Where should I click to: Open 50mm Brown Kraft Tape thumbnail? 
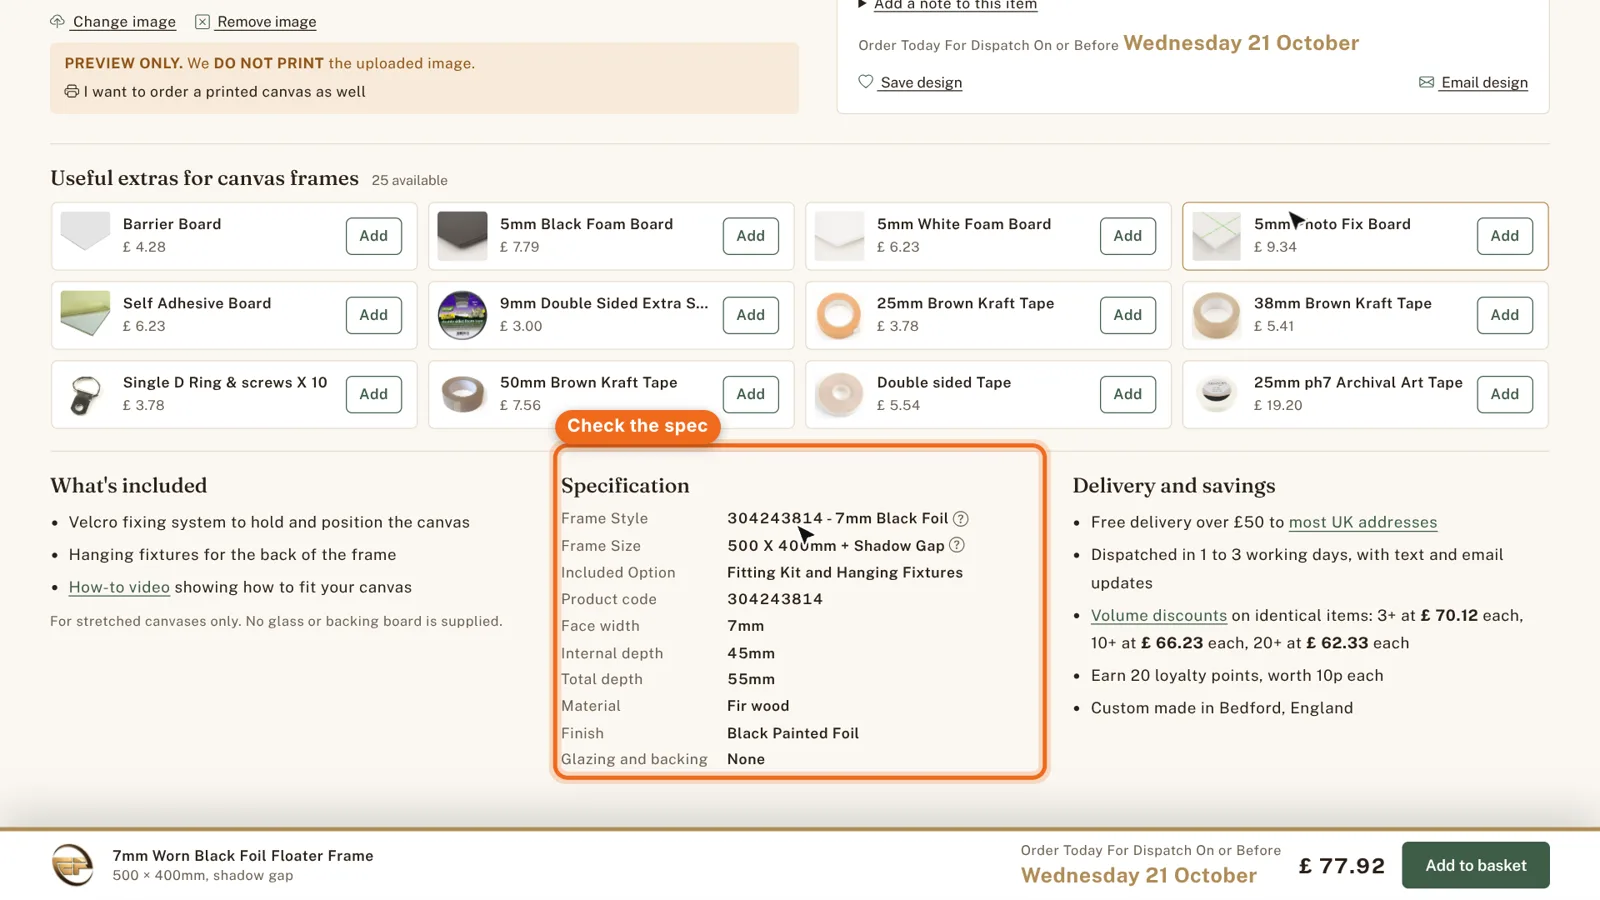pyautogui.click(x=462, y=394)
